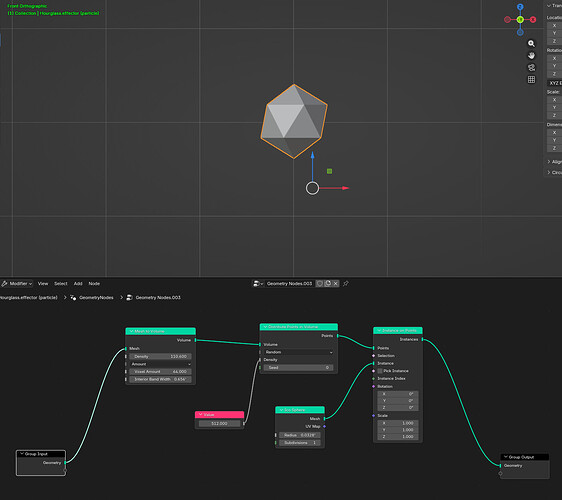The width and height of the screenshot is (562, 500).
Task: Enable the Pick Instance checkbox
Action: [x=380, y=371]
